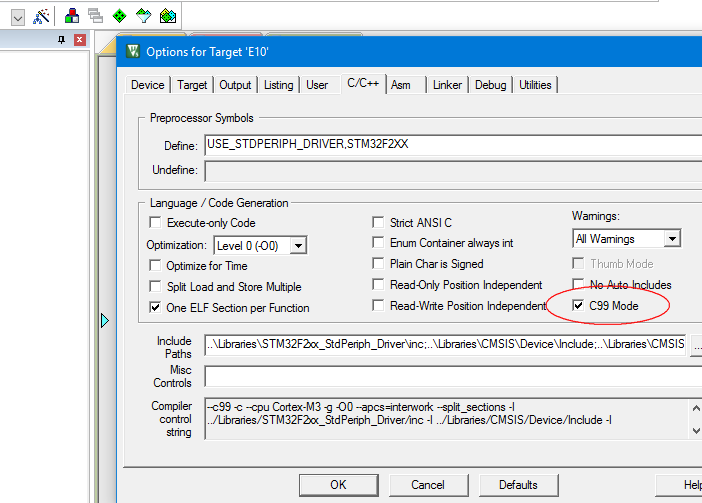Switch to the Debug tab
The height and width of the screenshot is (503, 702).
[x=491, y=85]
